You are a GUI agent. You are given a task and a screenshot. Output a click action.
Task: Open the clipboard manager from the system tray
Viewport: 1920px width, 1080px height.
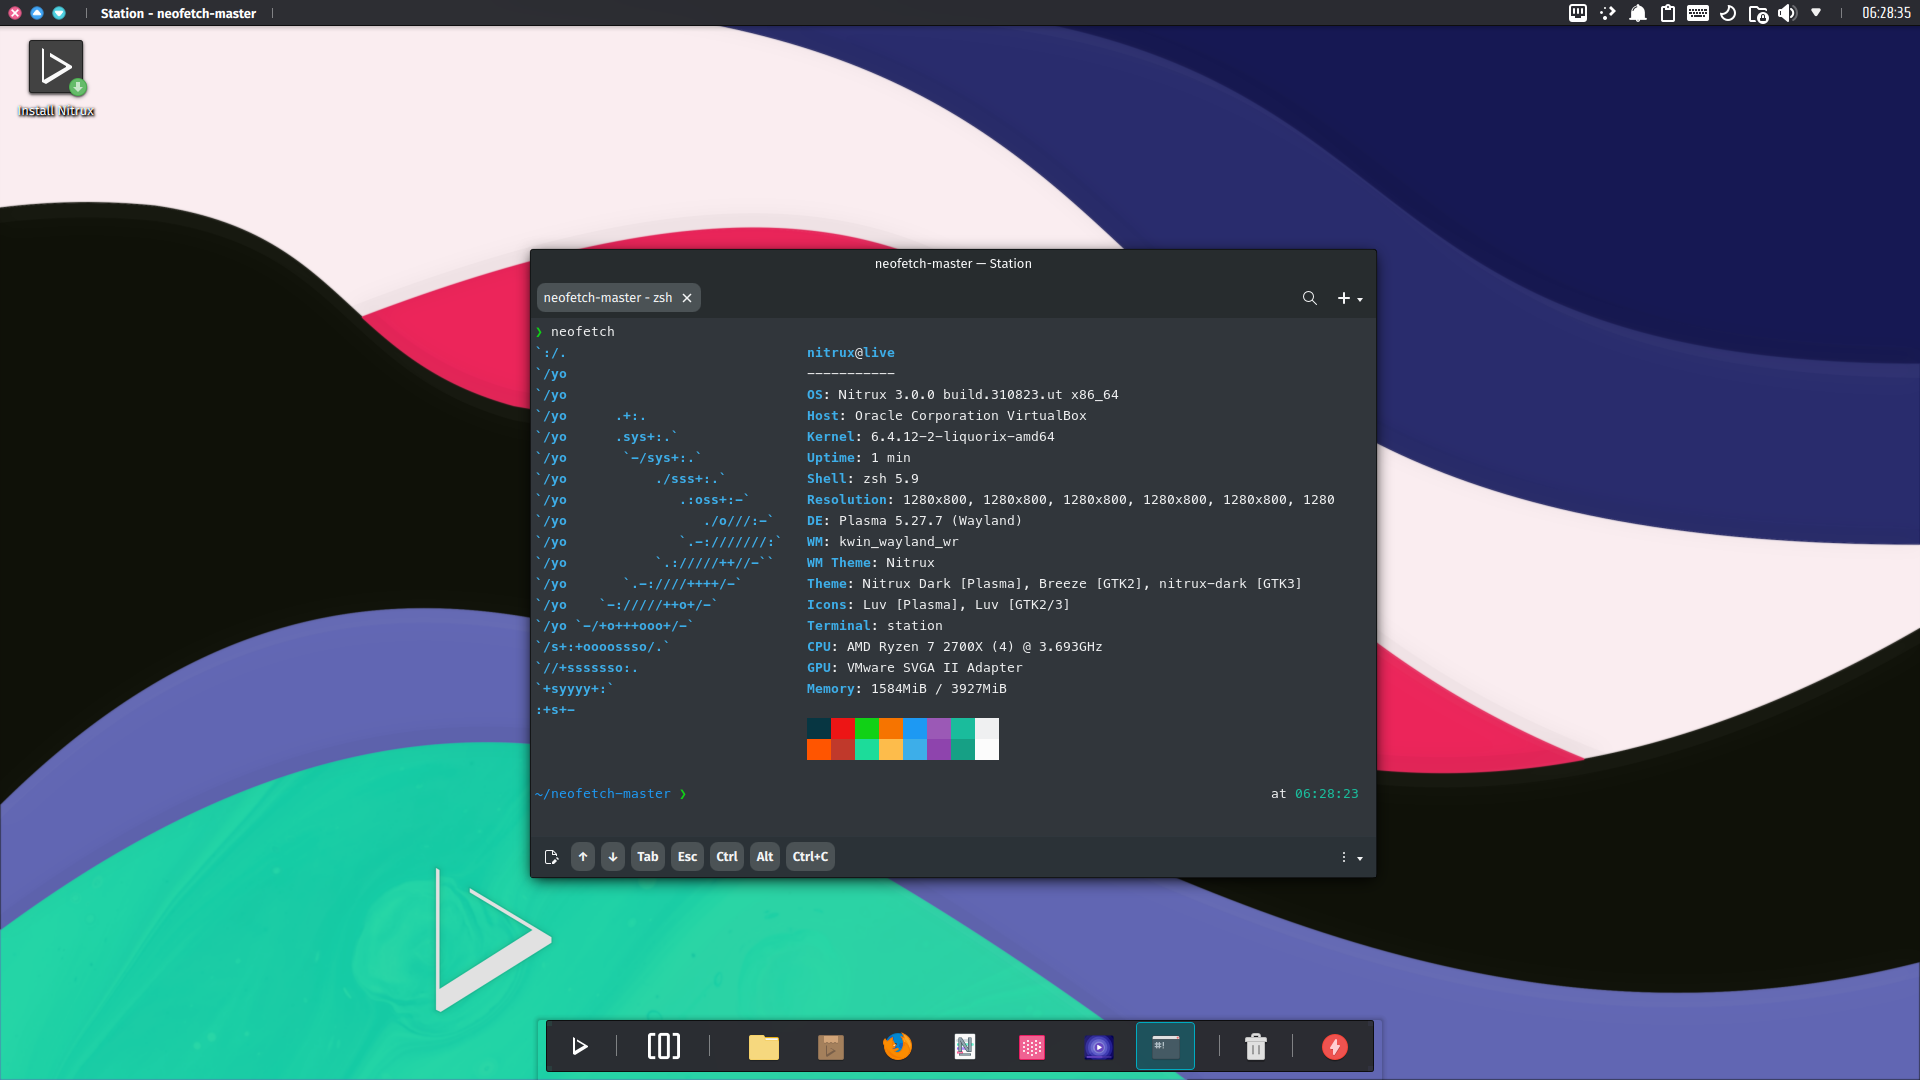coord(1667,13)
